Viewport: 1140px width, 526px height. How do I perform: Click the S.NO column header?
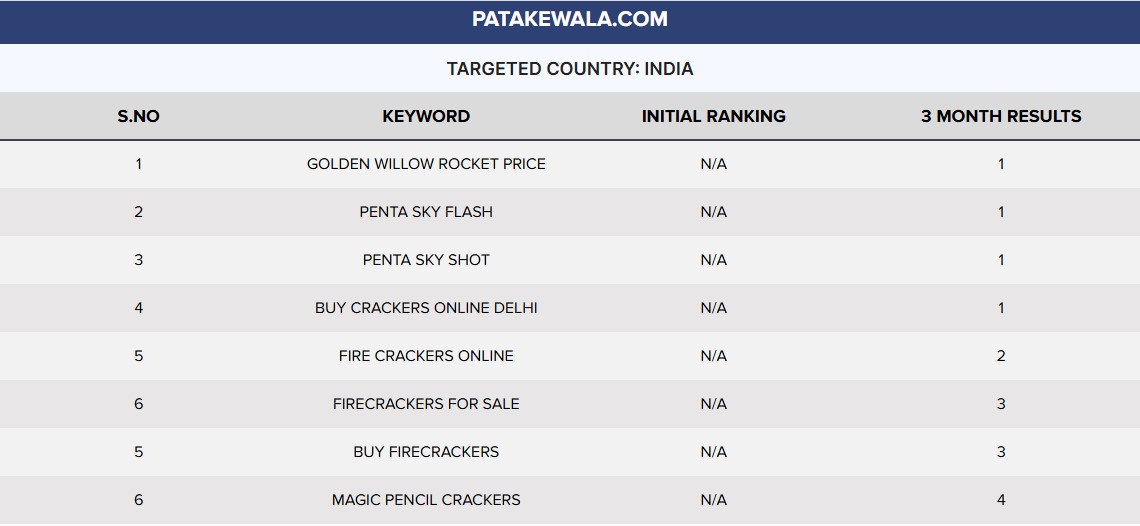(138, 116)
